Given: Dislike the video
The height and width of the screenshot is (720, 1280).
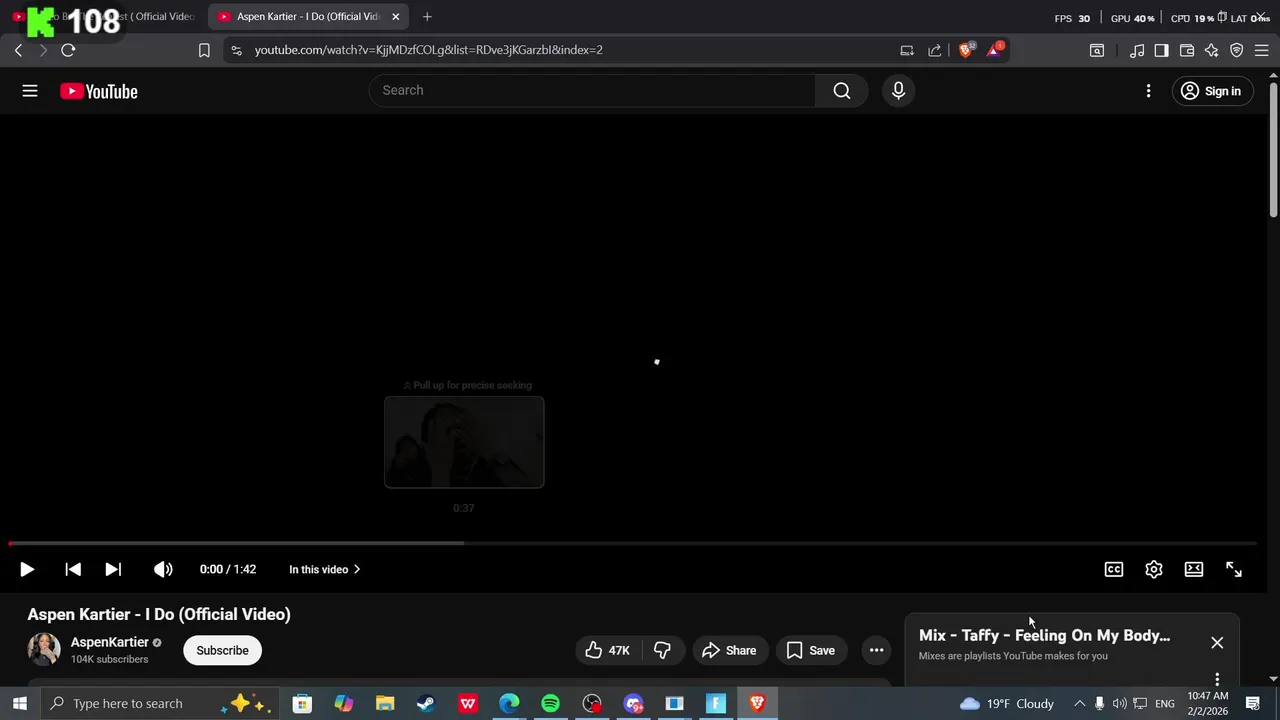Looking at the screenshot, I should (662, 650).
